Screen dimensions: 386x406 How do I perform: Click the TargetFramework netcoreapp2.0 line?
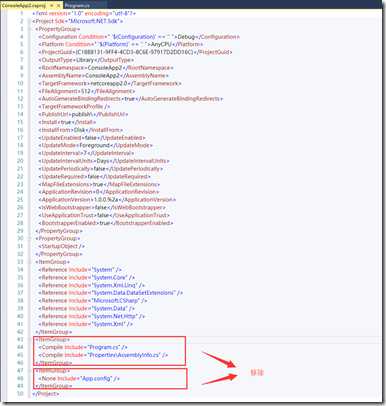point(110,83)
